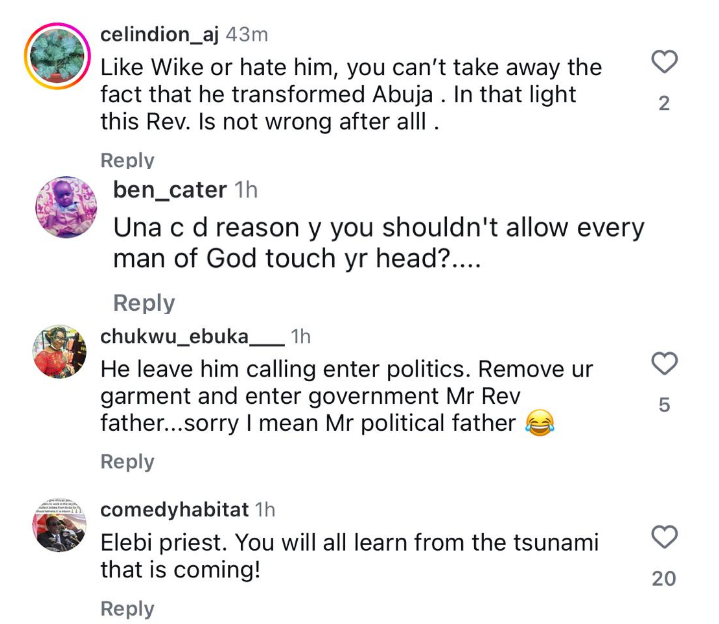Viewport: 719px width, 624px height.
Task: Select the 43m timestamp next to celindion_aj
Action: coord(247,34)
